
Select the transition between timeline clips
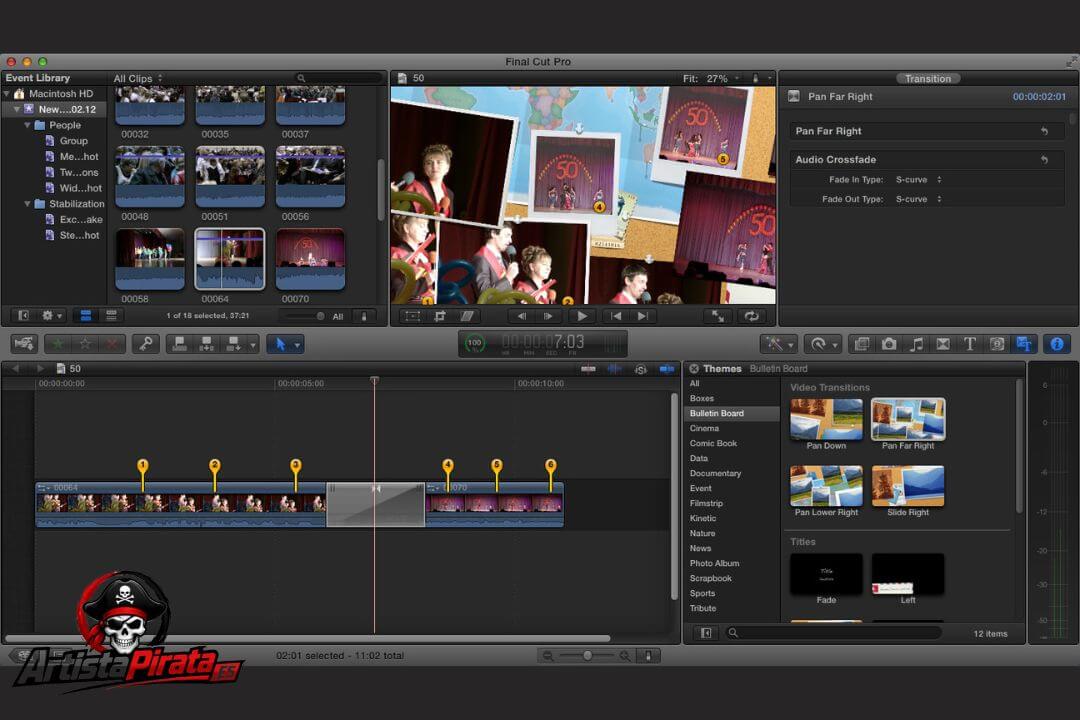click(x=375, y=505)
